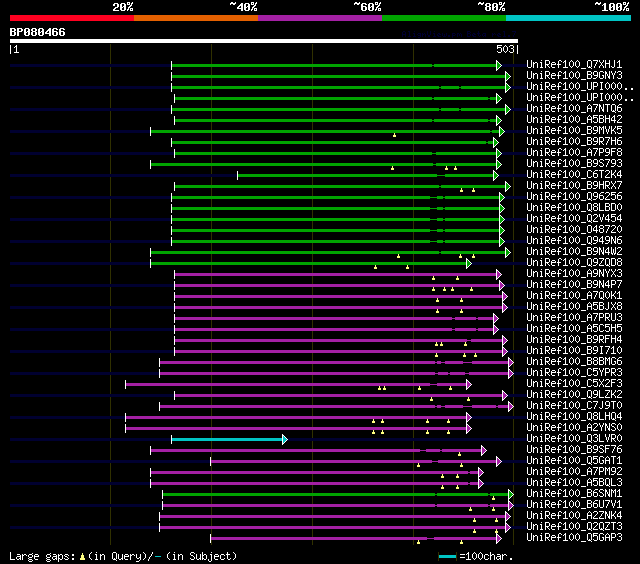Select the UniRef100_C6T2K4 label
Screen dimensions: 640x564
[574, 175]
